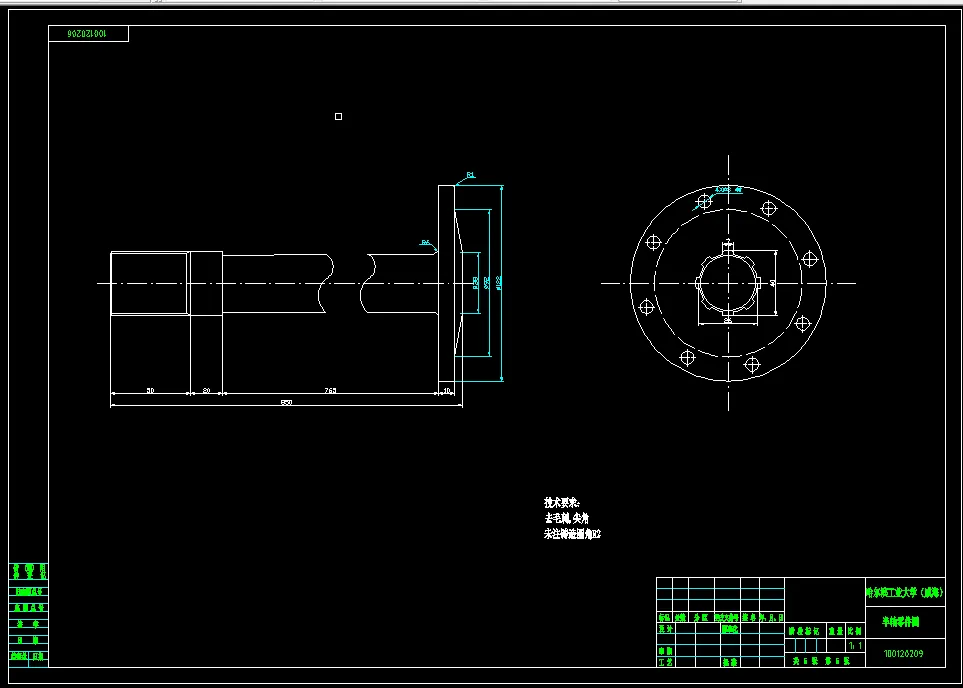Click the 1:1 scale value cell
The height and width of the screenshot is (688, 963).
click(x=855, y=646)
